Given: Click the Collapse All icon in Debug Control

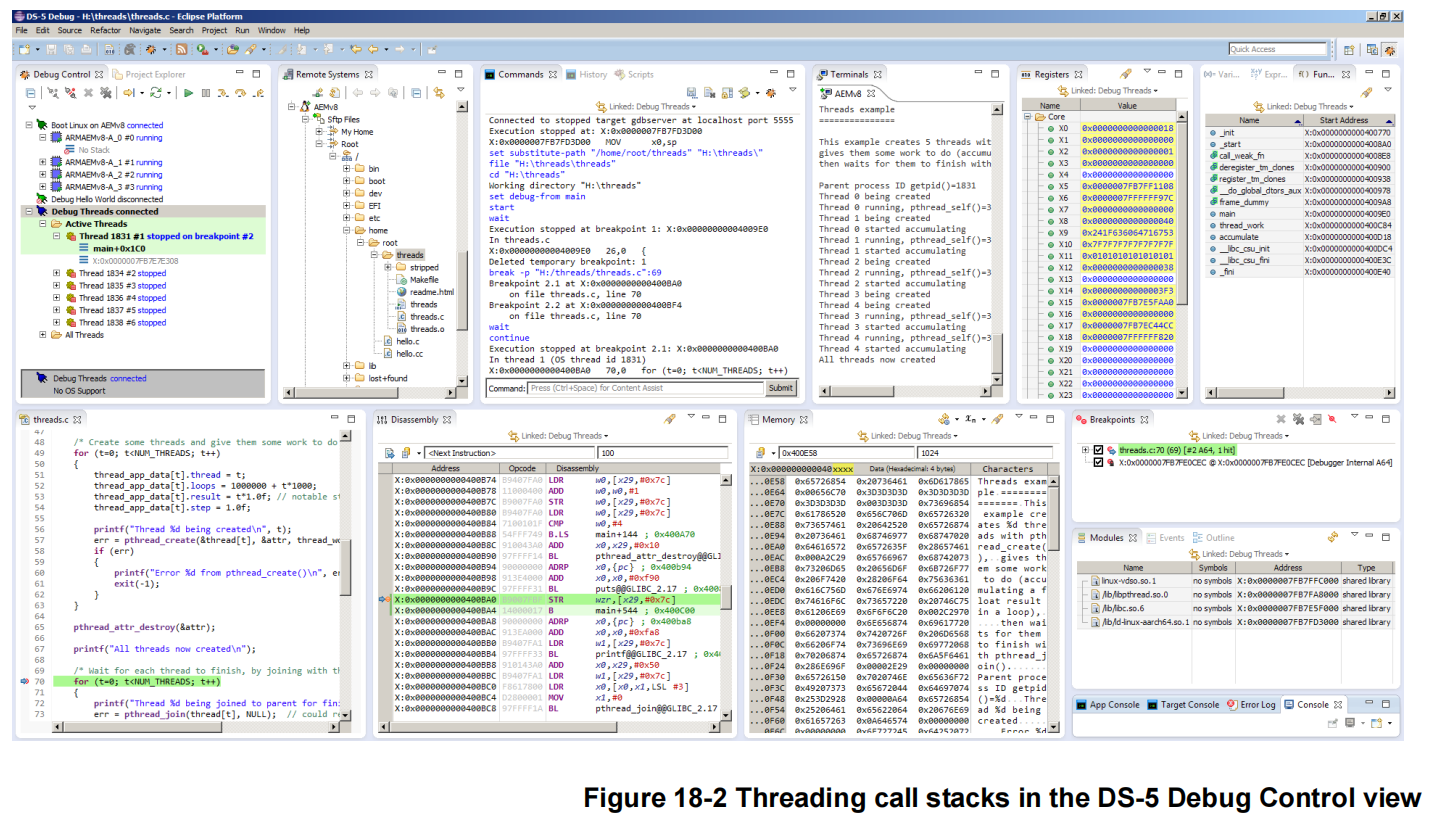Looking at the screenshot, I should pos(30,93).
